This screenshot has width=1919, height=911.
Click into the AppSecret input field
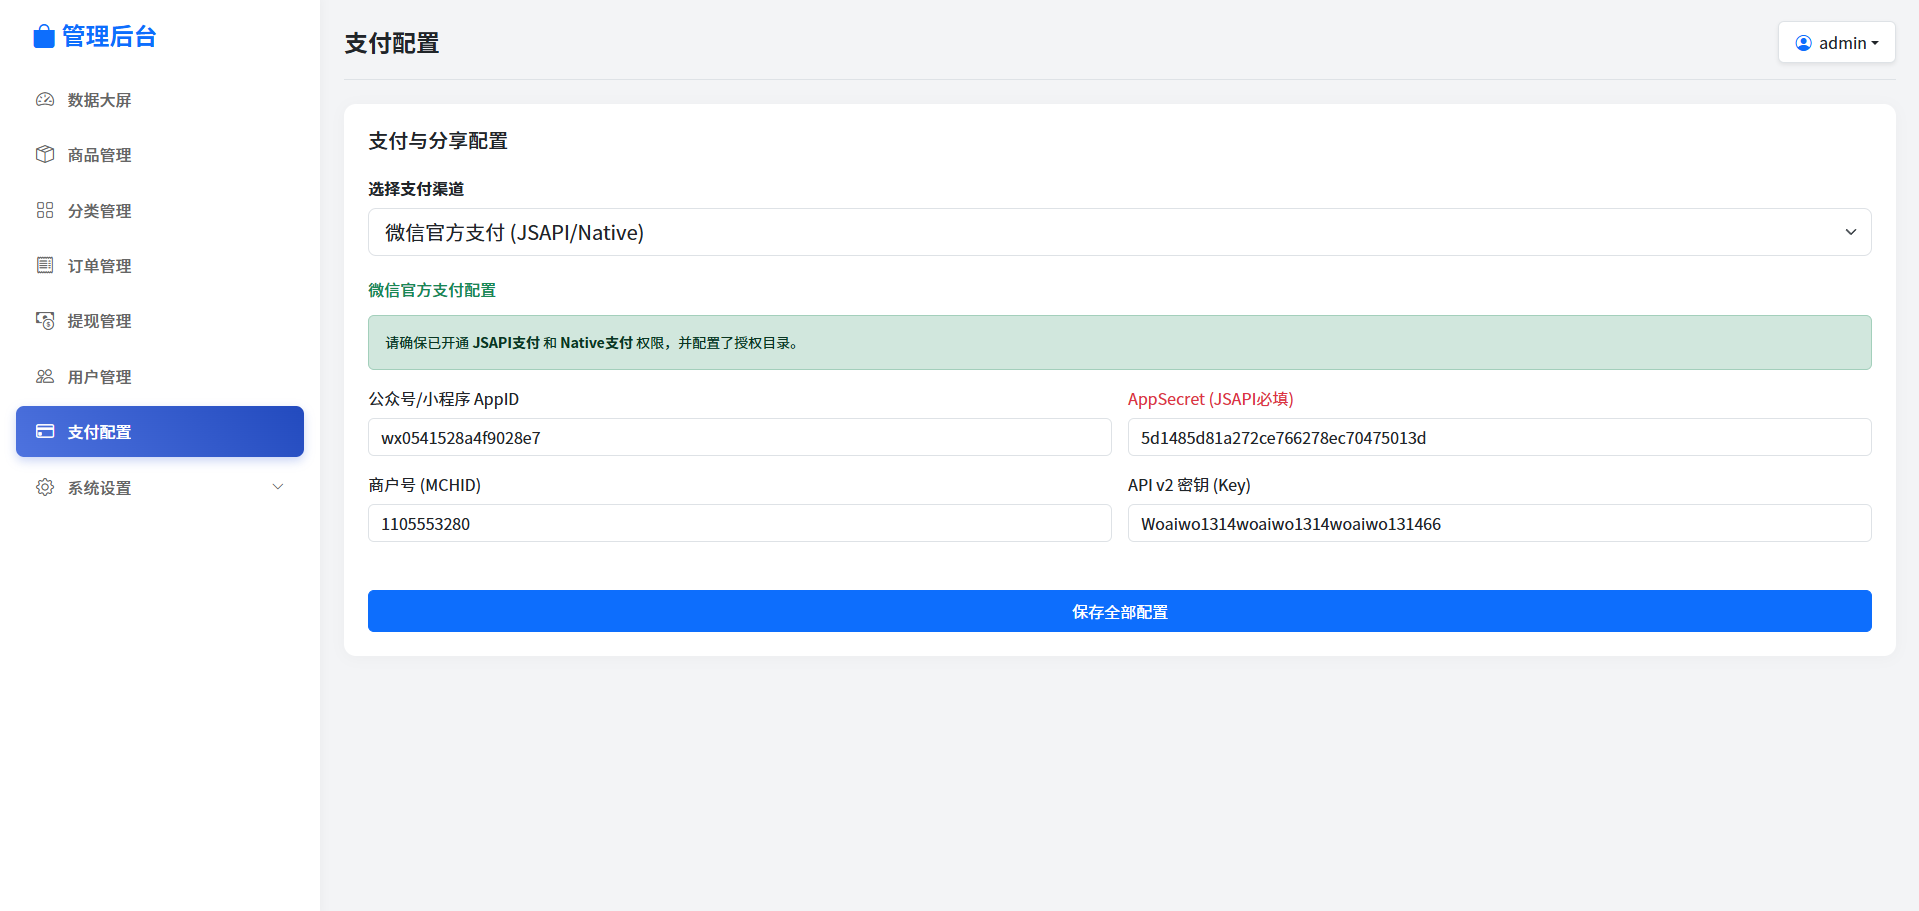point(1499,438)
